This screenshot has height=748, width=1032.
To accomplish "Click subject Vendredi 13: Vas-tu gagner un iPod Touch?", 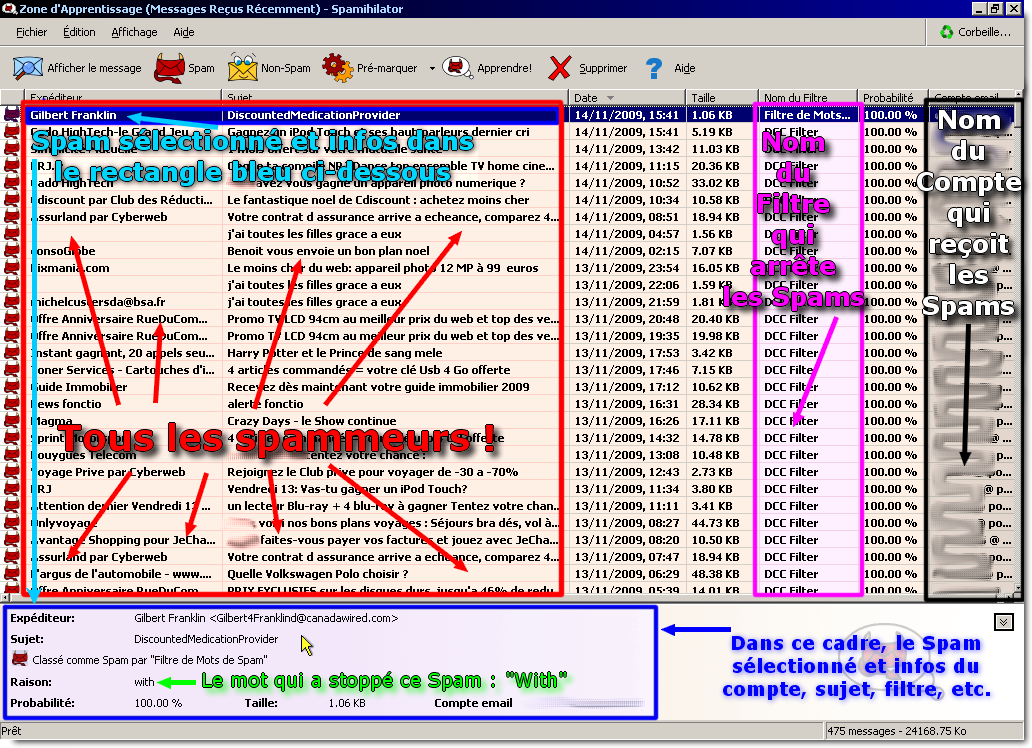I will (347, 489).
